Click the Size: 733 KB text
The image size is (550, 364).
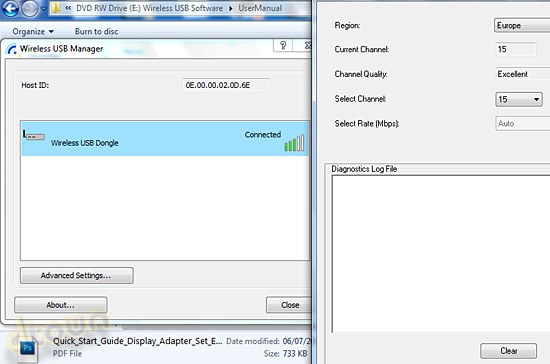tap(286, 353)
